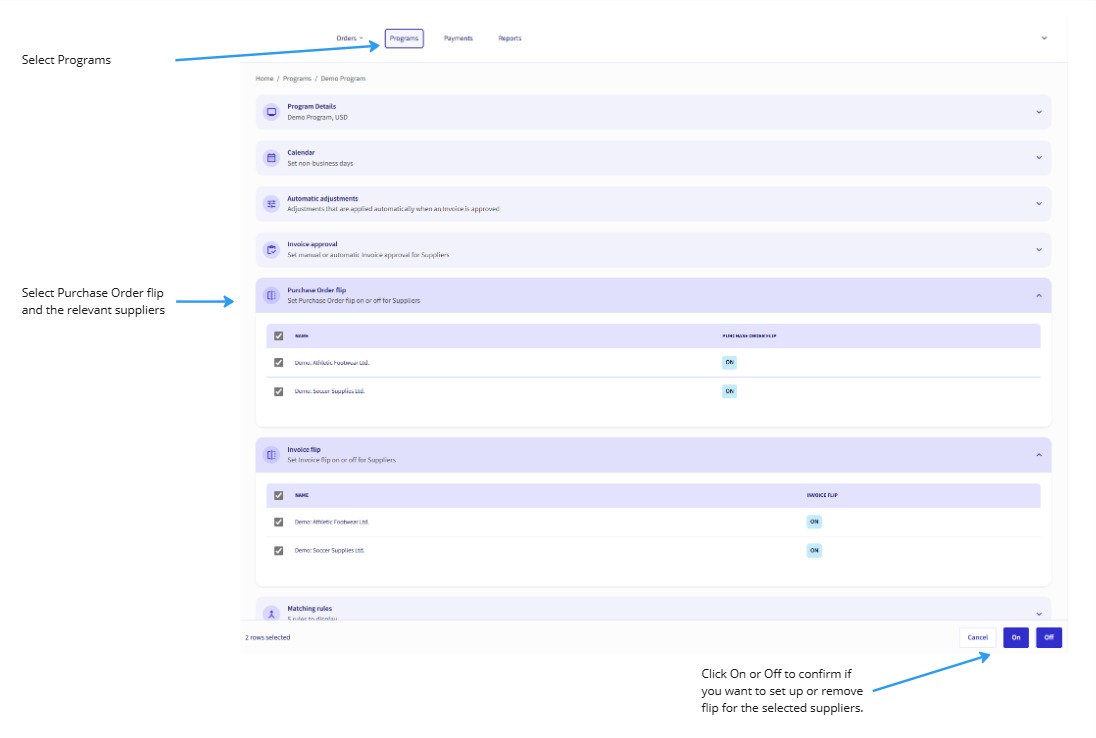Click the Program Details monitor icon
1096x738 pixels.
(x=271, y=112)
